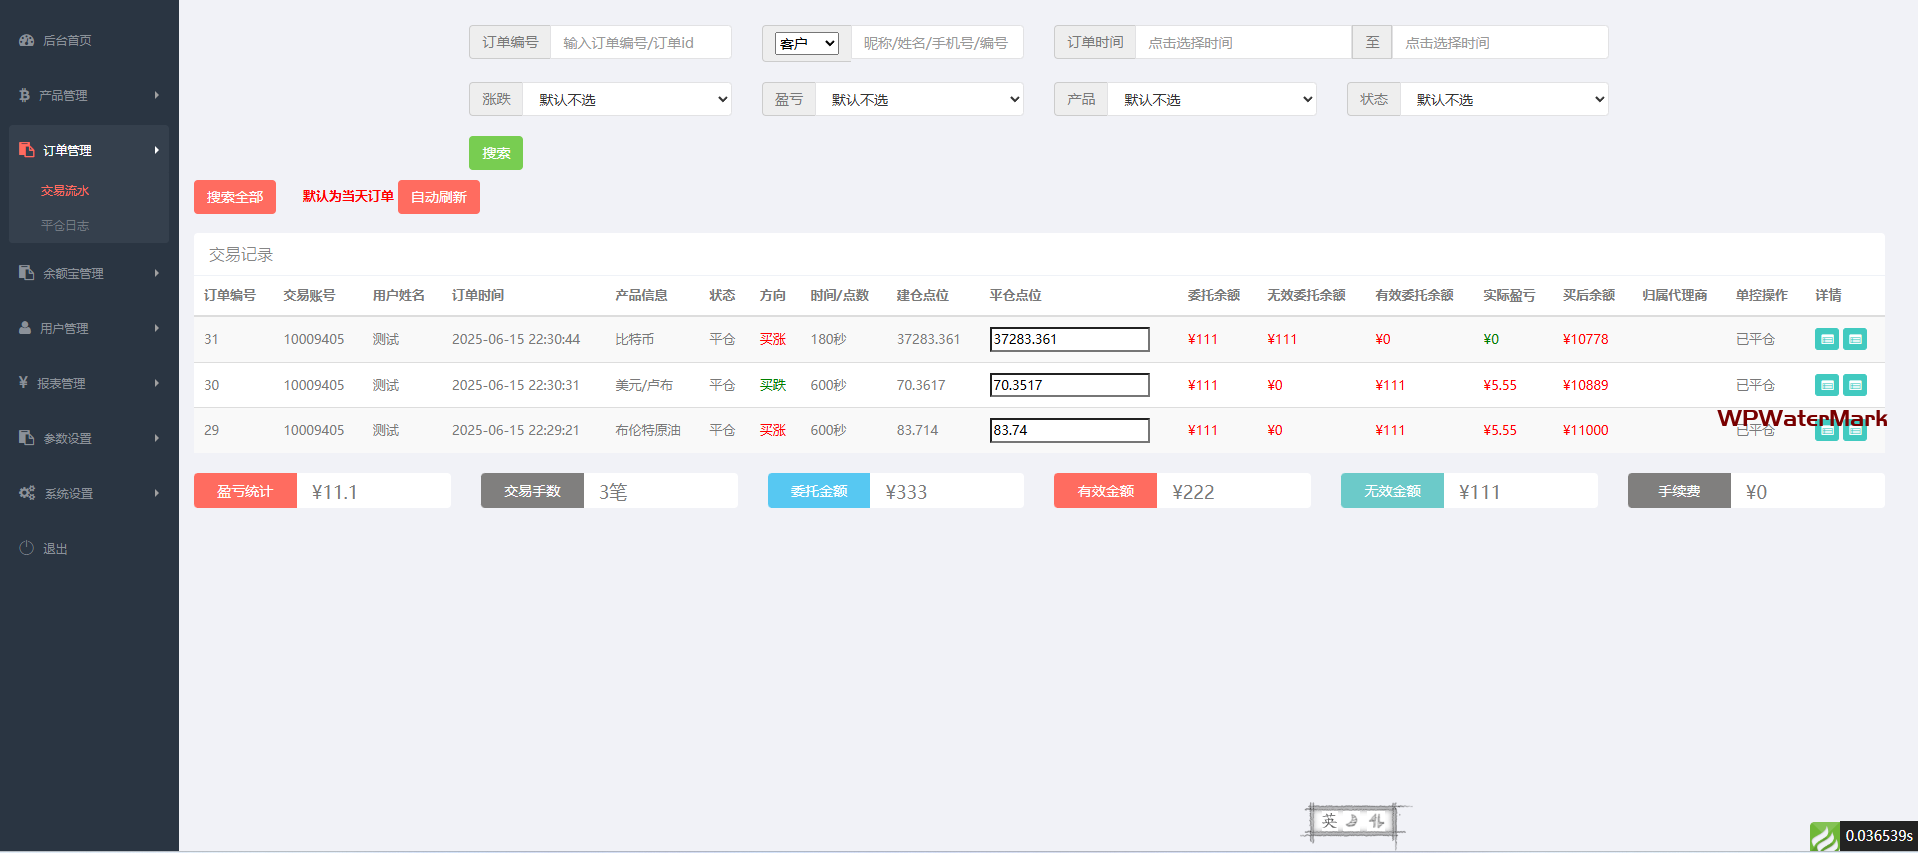Click the yen icon for 报表管理
The image size is (1918, 853).
(23, 383)
